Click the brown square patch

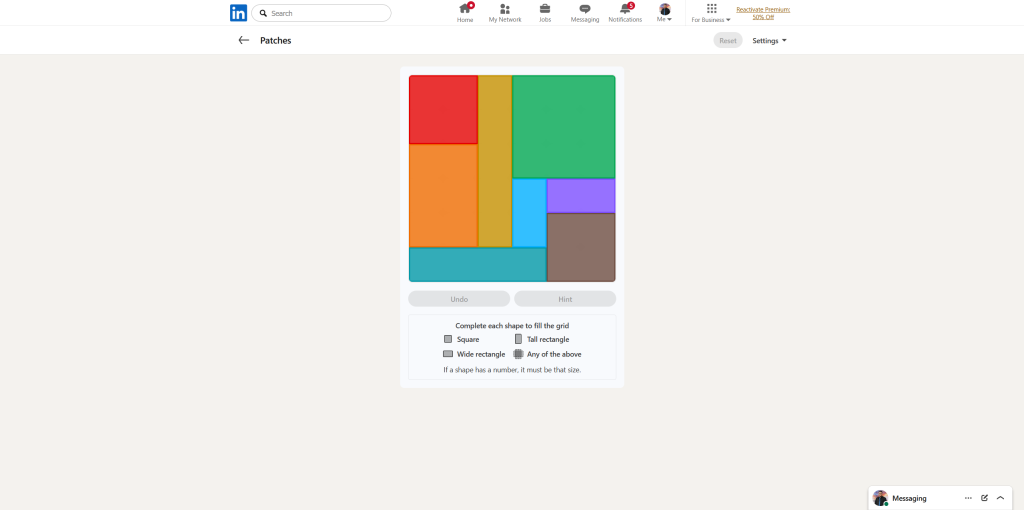coord(581,247)
